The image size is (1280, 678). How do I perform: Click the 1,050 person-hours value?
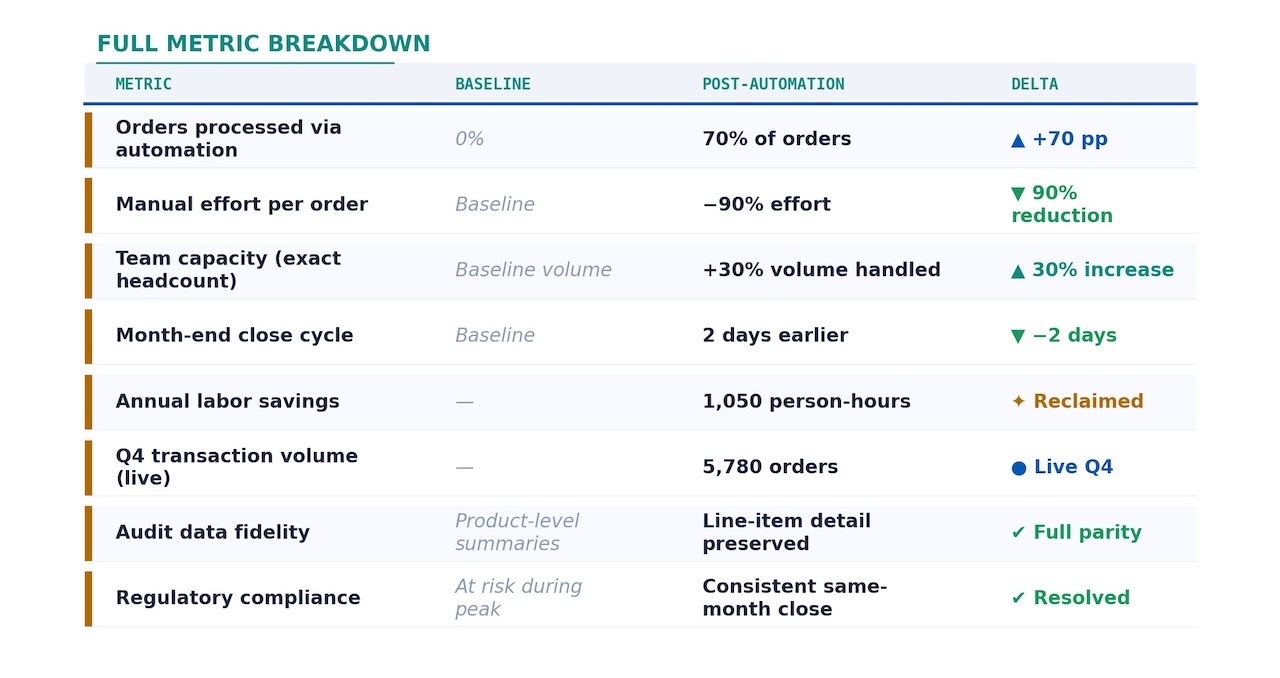[x=806, y=402]
